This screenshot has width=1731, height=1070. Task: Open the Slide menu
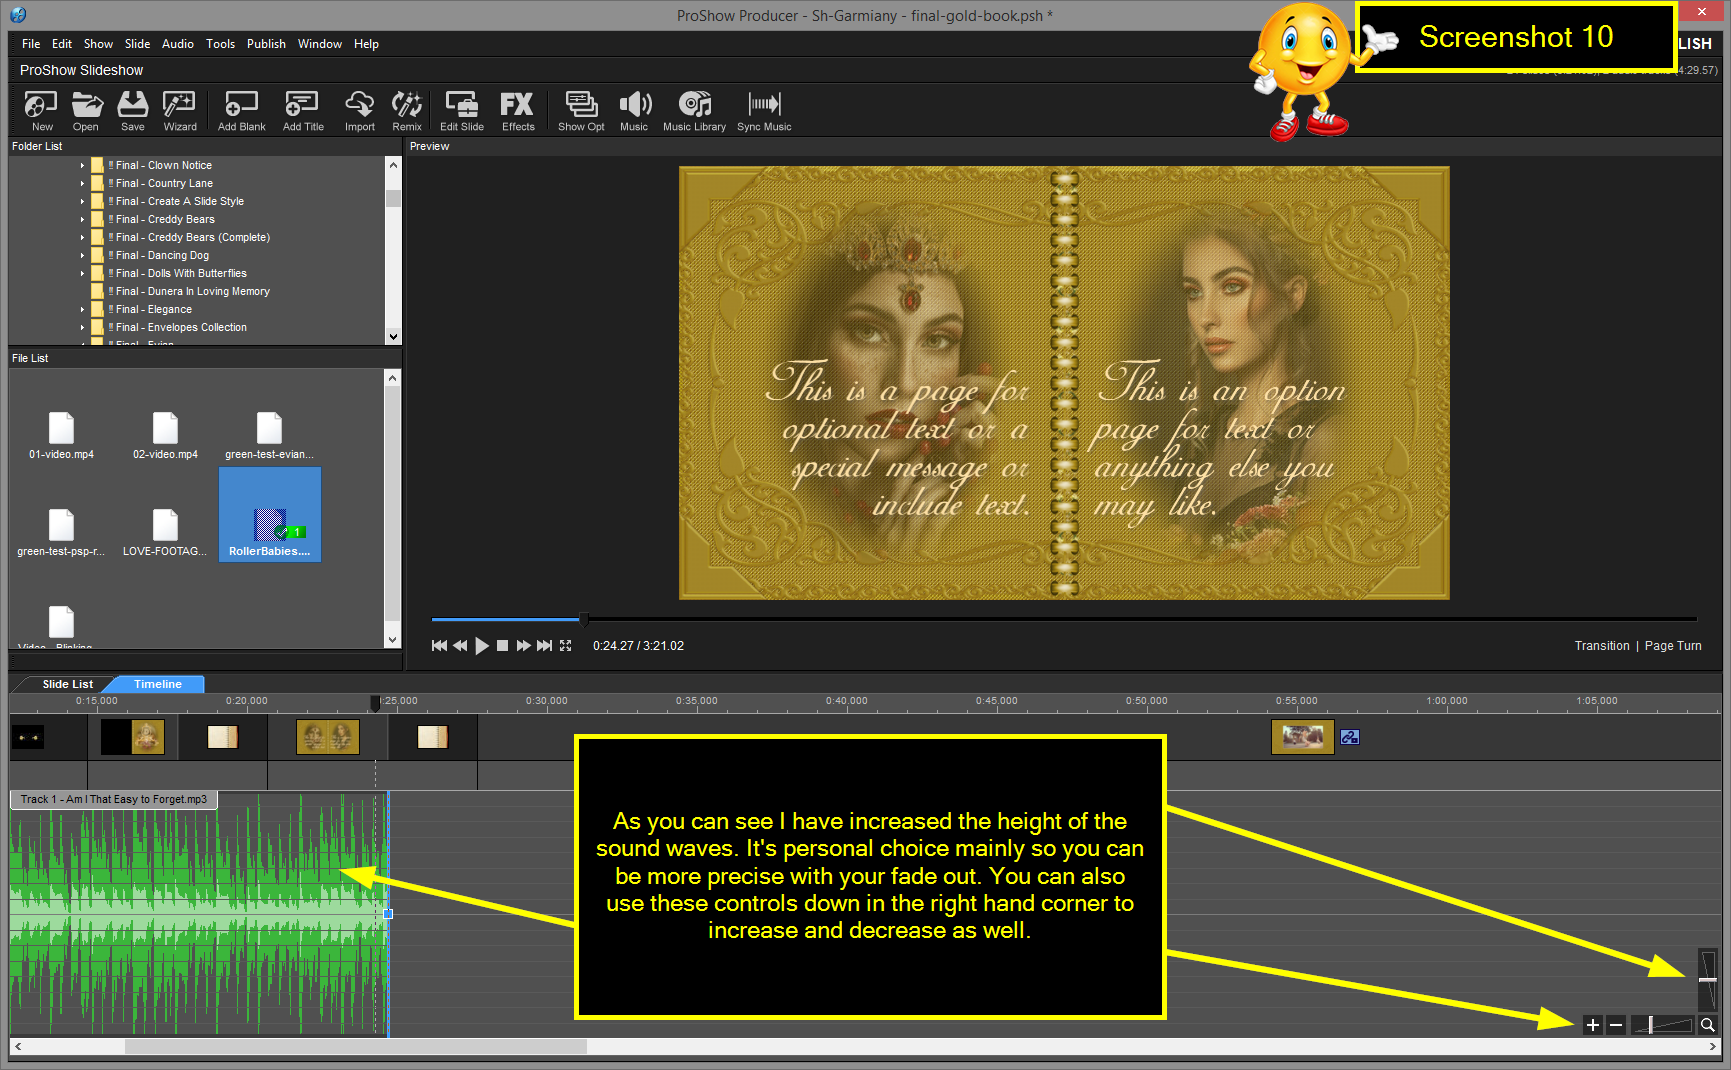pos(137,44)
